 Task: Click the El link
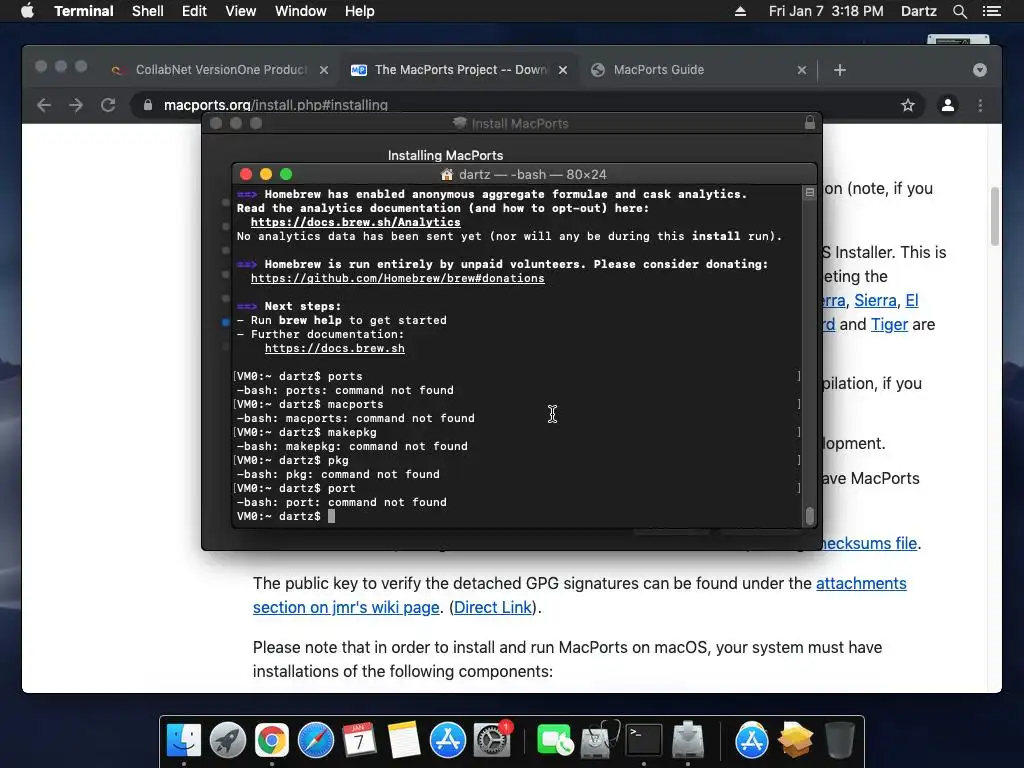(x=912, y=300)
